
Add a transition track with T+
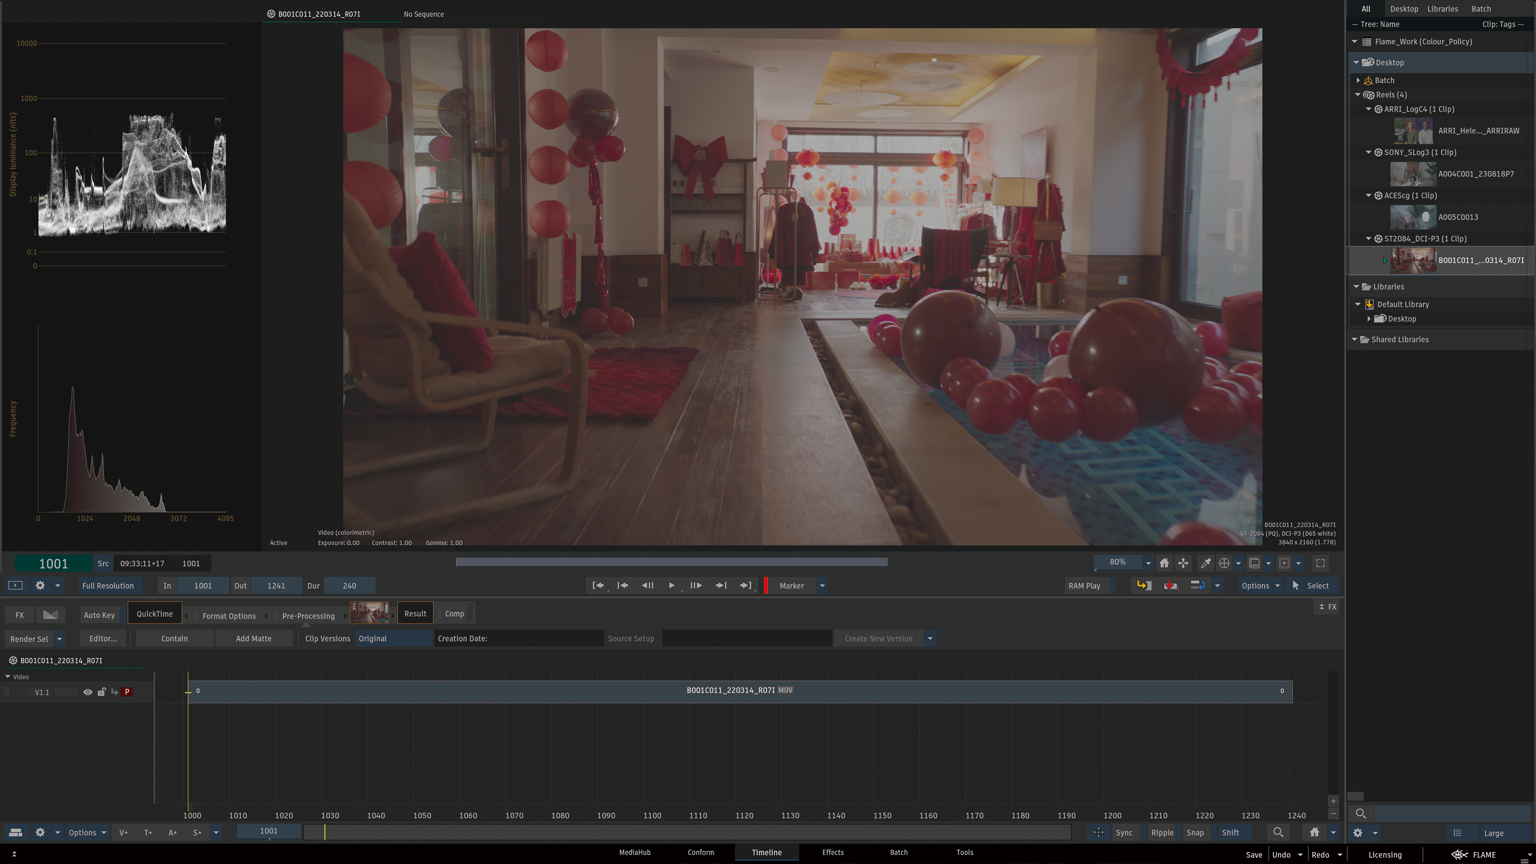pyautogui.click(x=148, y=832)
